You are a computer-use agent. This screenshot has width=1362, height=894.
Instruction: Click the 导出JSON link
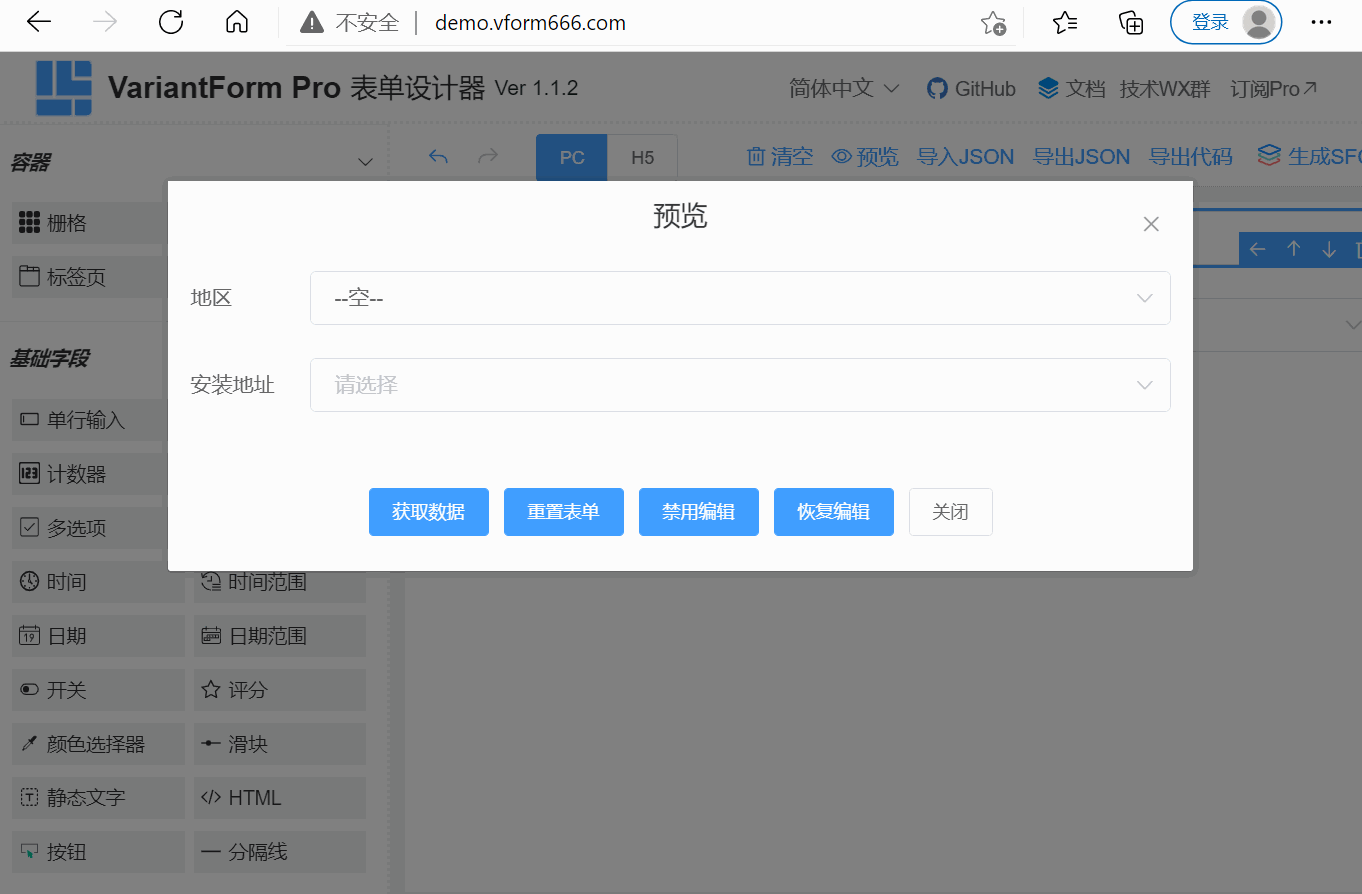click(x=1081, y=156)
